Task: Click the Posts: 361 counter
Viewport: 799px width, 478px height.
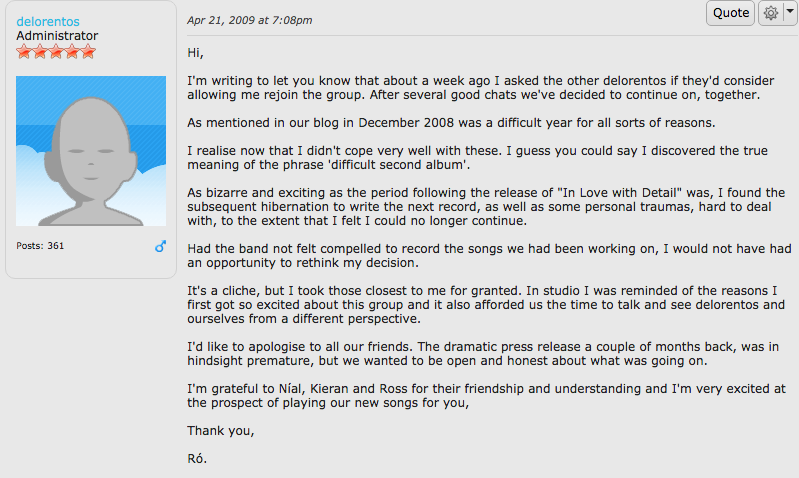Action: (x=40, y=246)
